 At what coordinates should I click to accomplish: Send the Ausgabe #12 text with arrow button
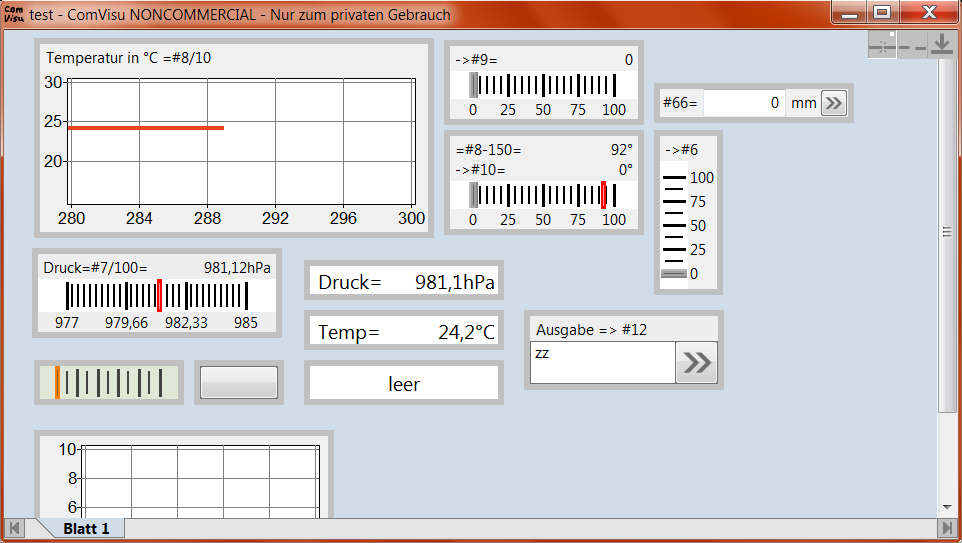697,363
